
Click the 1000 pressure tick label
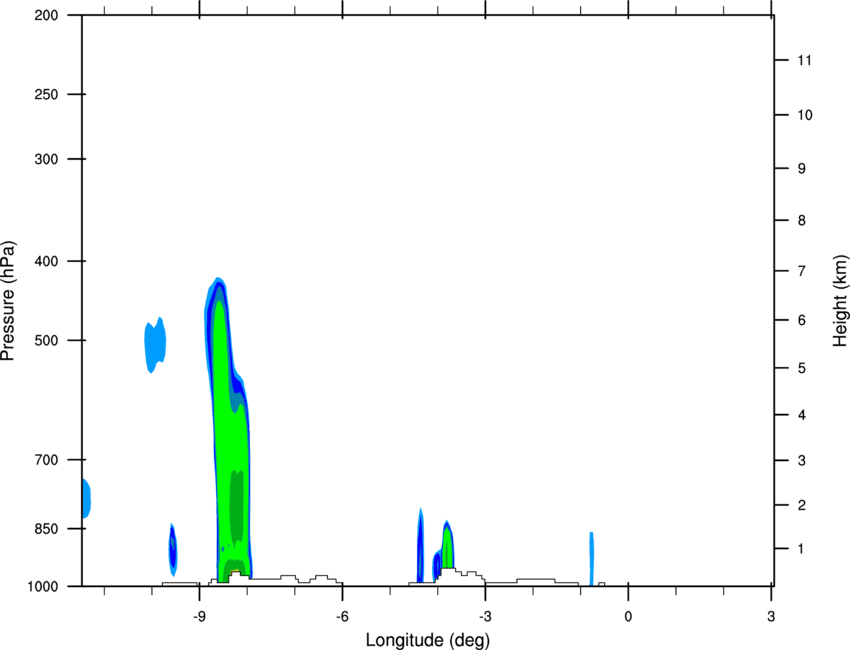[42, 587]
